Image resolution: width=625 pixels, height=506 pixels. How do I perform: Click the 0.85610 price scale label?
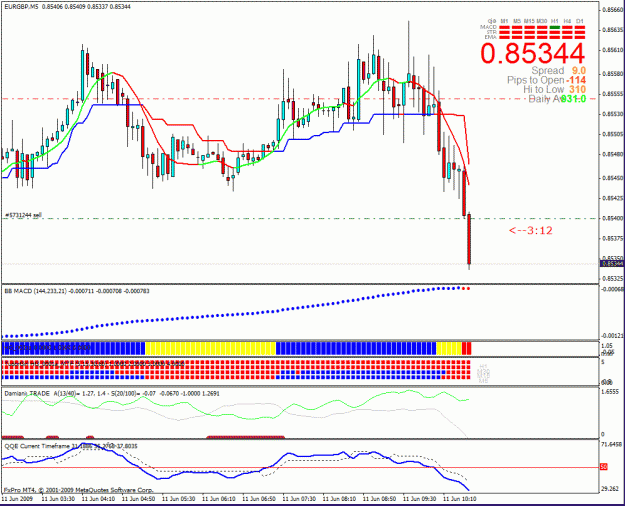point(613,50)
